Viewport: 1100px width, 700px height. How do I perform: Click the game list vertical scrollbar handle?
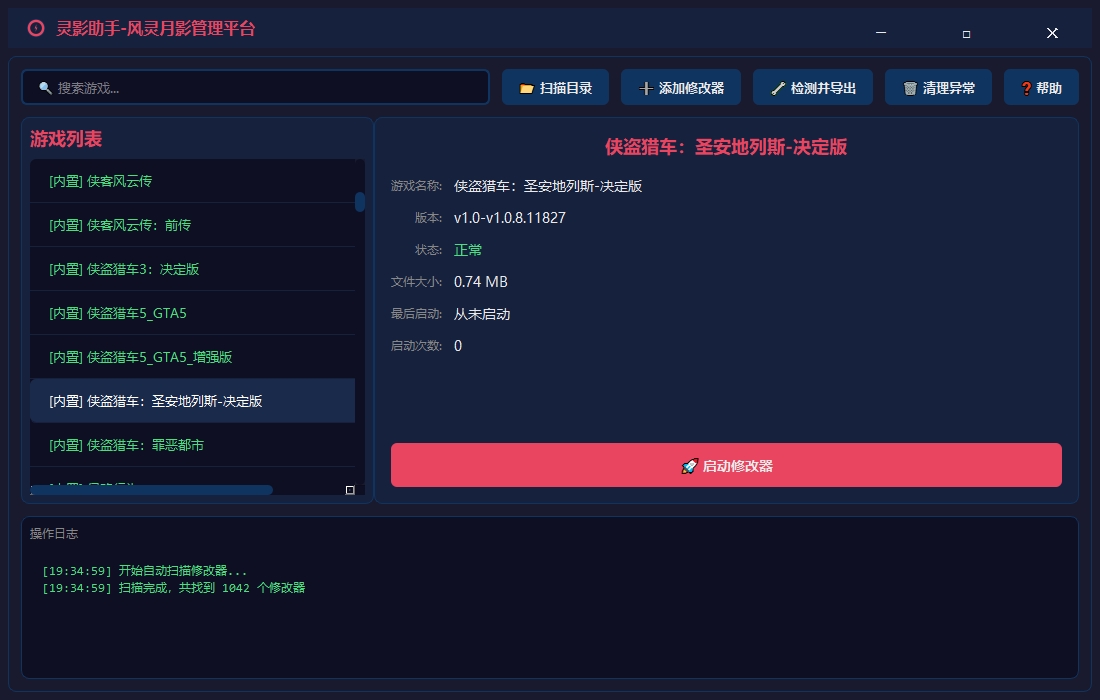point(360,202)
